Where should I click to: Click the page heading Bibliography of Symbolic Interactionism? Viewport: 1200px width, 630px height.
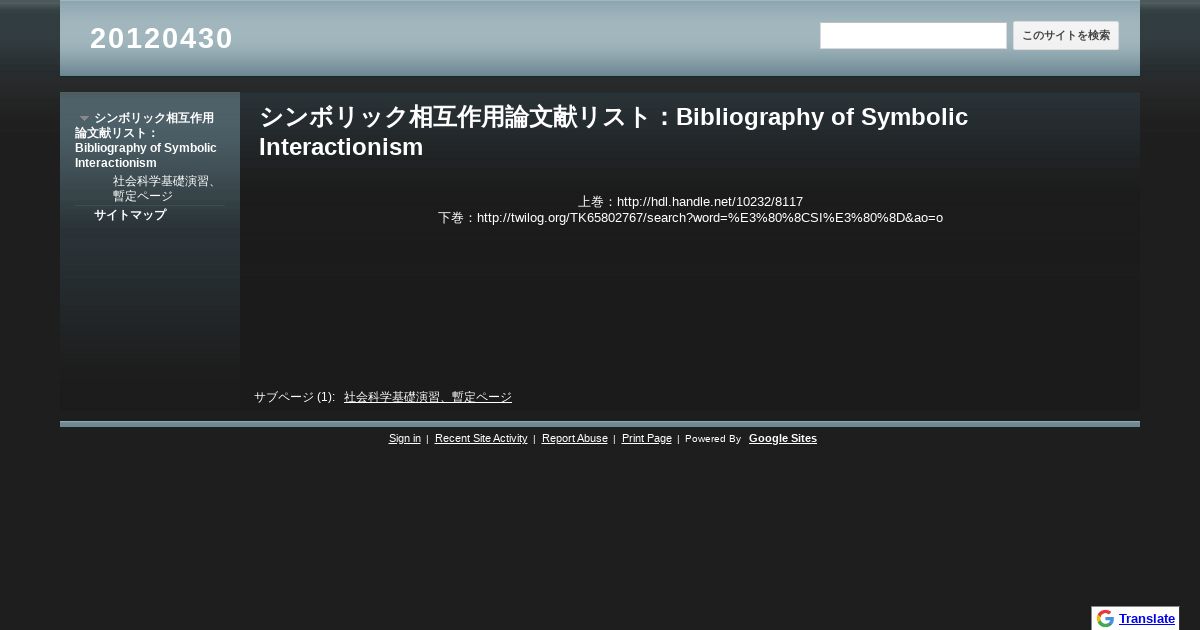pyautogui.click(x=613, y=132)
